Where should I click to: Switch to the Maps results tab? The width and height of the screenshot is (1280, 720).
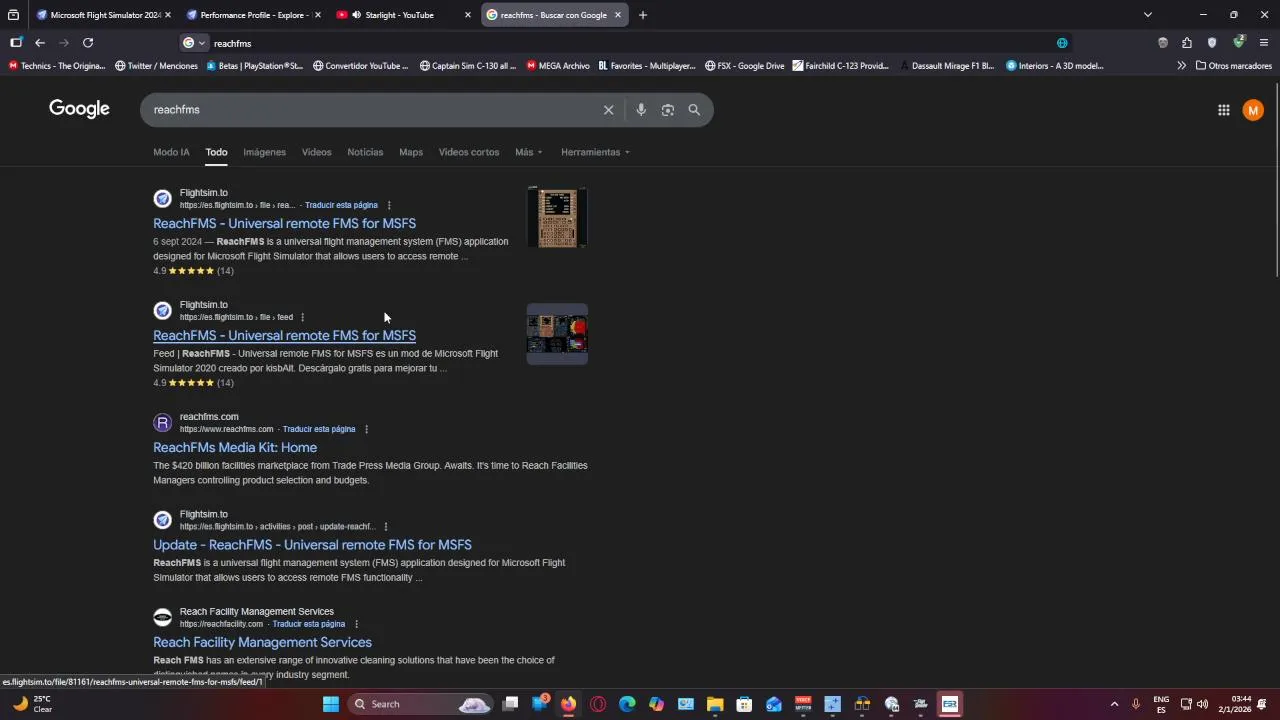click(x=411, y=152)
